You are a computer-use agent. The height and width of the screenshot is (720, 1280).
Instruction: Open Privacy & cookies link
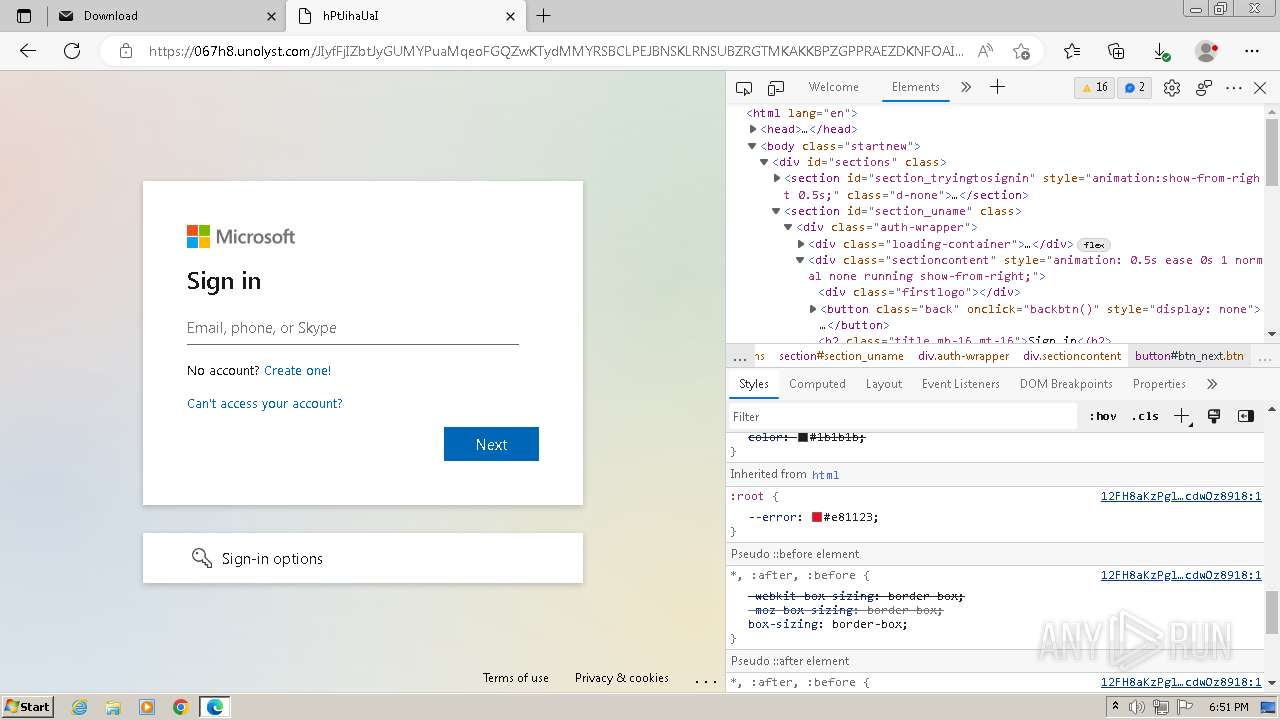pyautogui.click(x=621, y=677)
